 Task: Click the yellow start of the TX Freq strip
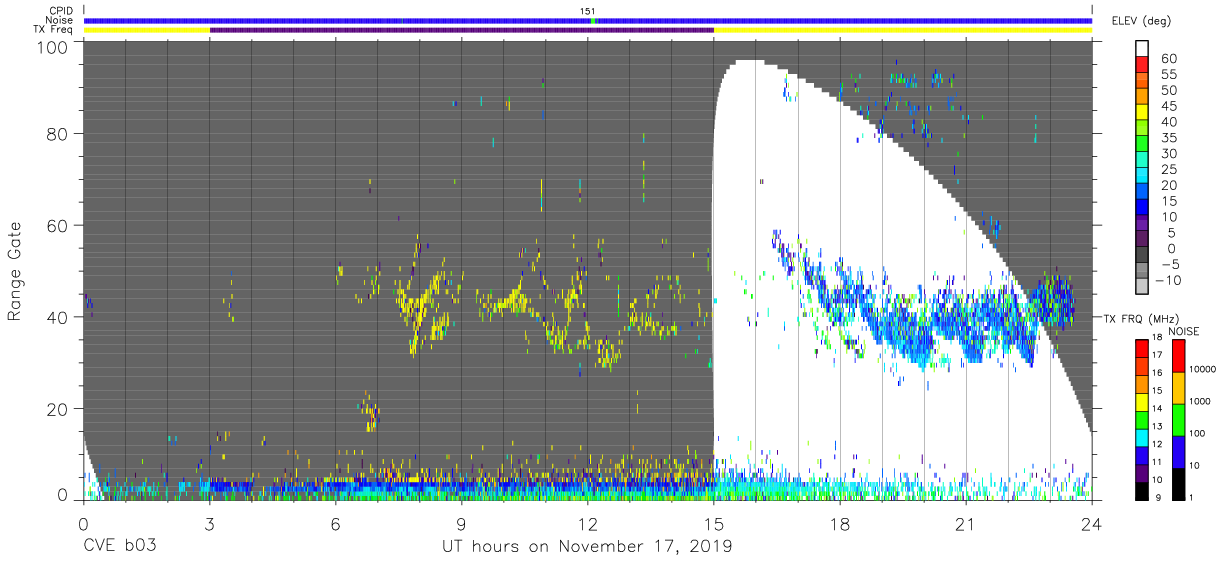(x=147, y=30)
